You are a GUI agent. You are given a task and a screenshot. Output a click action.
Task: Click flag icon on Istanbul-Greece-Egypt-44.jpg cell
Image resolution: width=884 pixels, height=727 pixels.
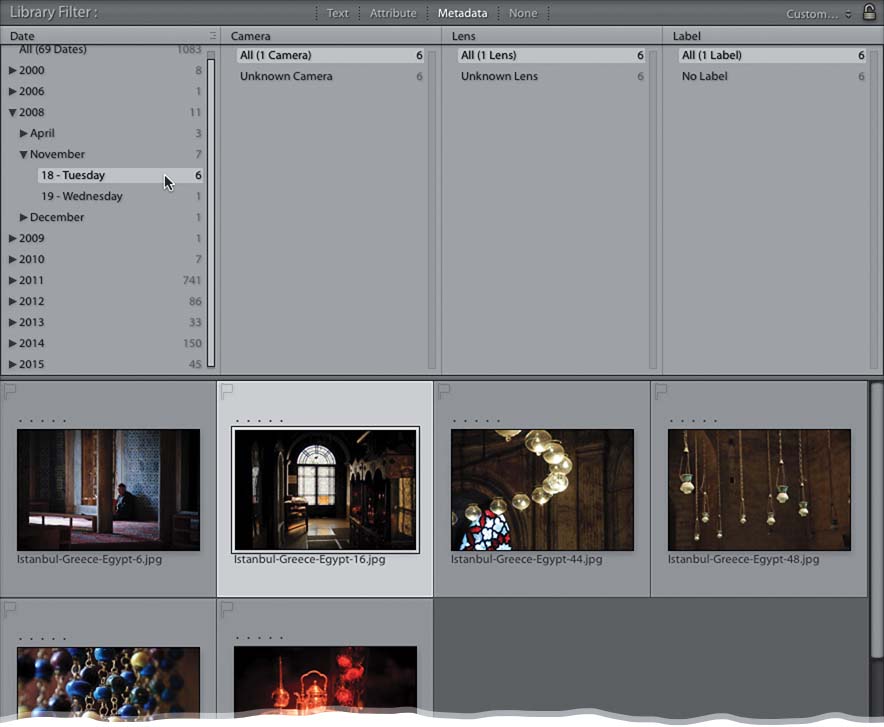445,390
